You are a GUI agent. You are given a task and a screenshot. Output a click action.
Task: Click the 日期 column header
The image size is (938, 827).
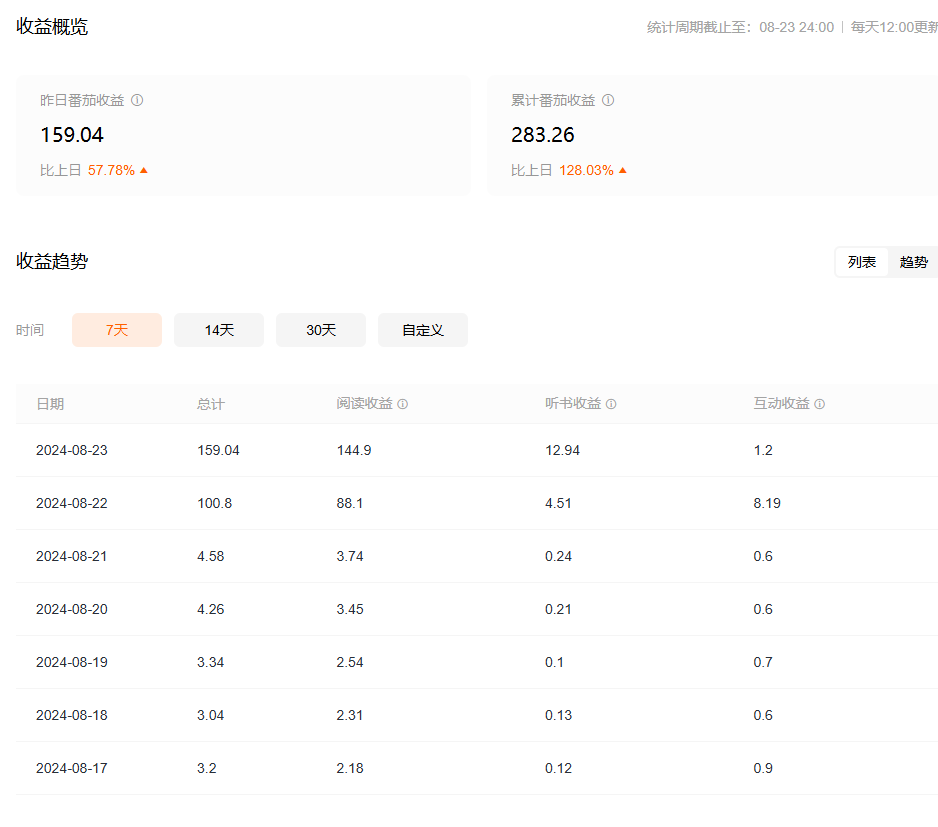point(50,405)
